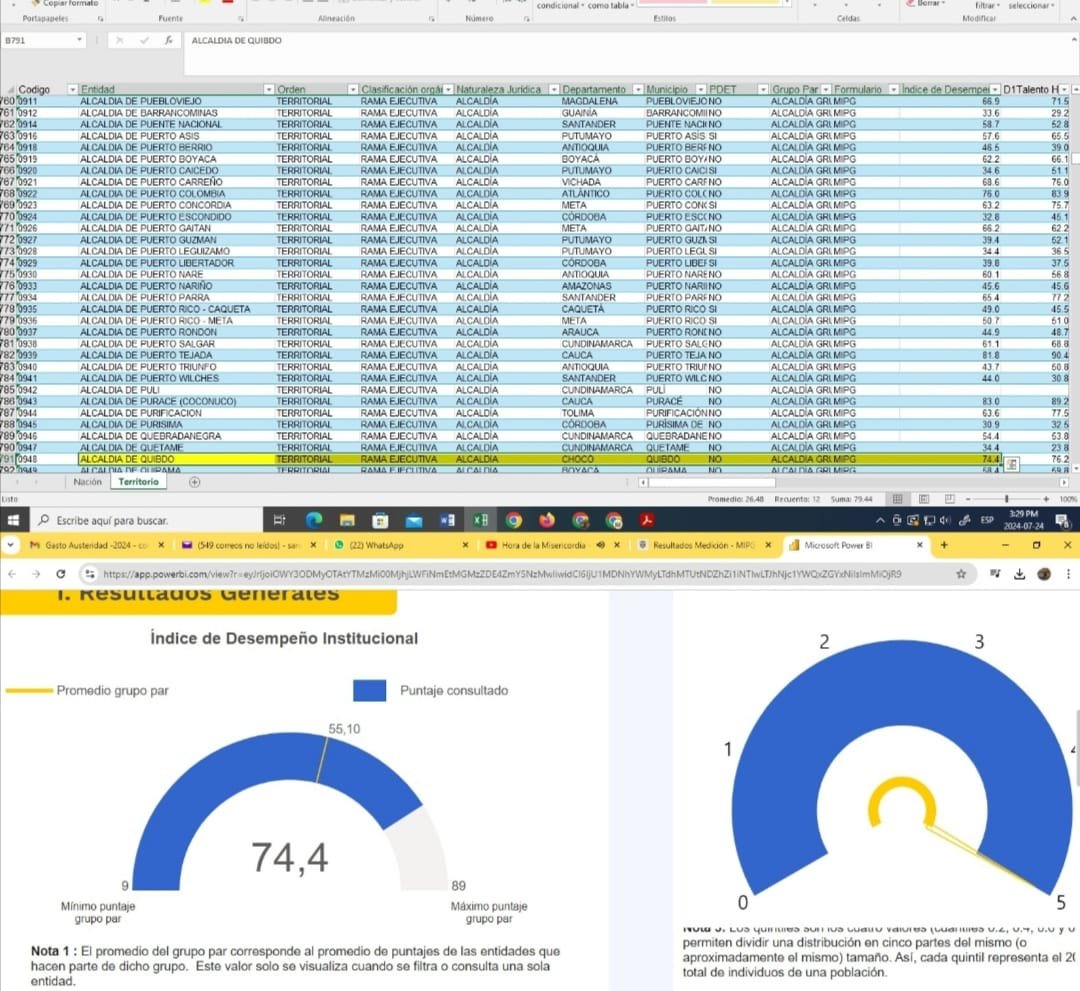Click the Excel icon in the taskbar
The image size is (1080, 991).
[x=480, y=520]
